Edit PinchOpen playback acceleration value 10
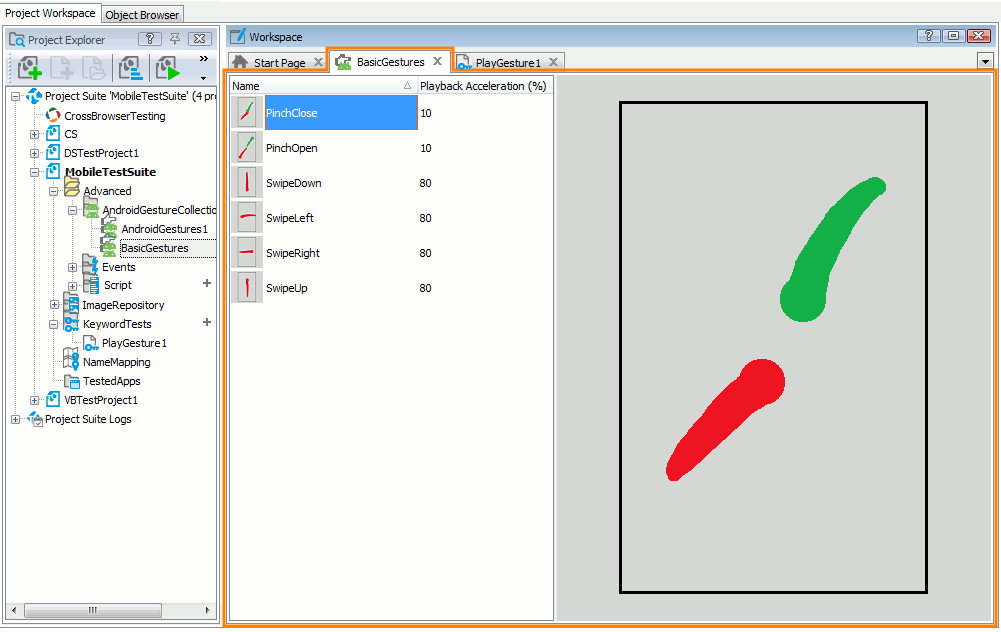 pos(425,148)
